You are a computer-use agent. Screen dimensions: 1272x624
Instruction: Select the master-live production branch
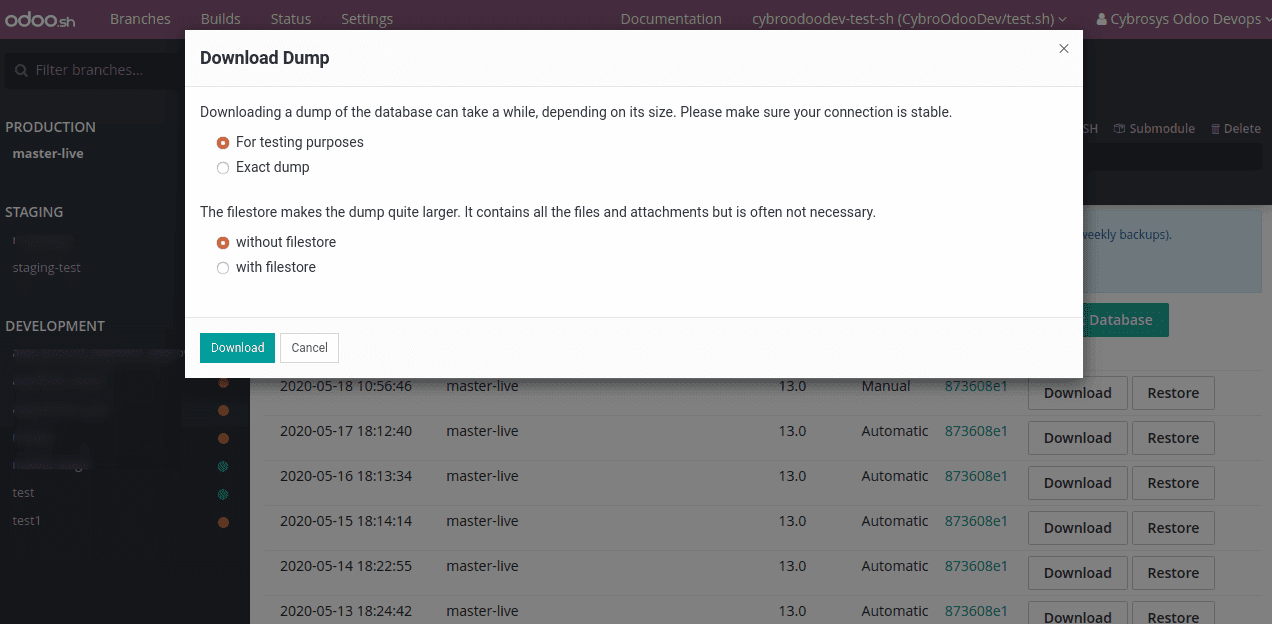pos(48,154)
